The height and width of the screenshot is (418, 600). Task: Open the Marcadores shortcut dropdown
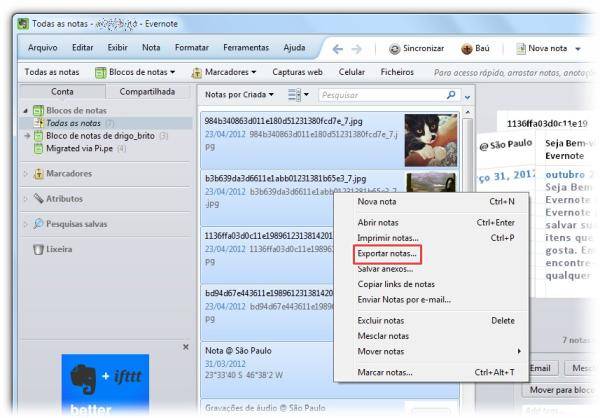pyautogui.click(x=254, y=72)
